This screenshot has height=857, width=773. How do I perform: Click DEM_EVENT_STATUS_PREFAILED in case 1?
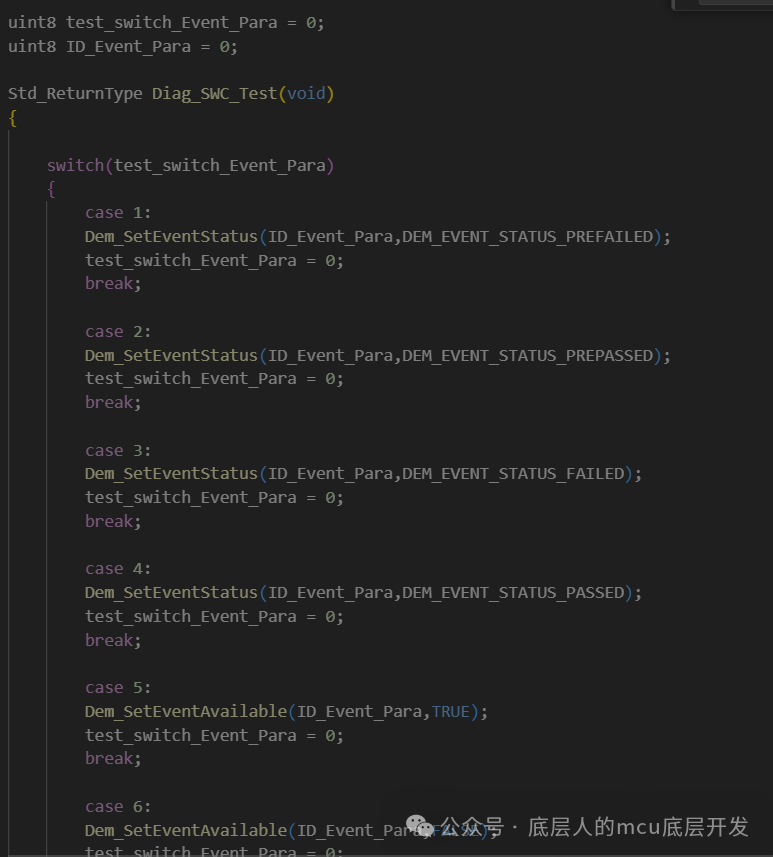pyautogui.click(x=527, y=237)
